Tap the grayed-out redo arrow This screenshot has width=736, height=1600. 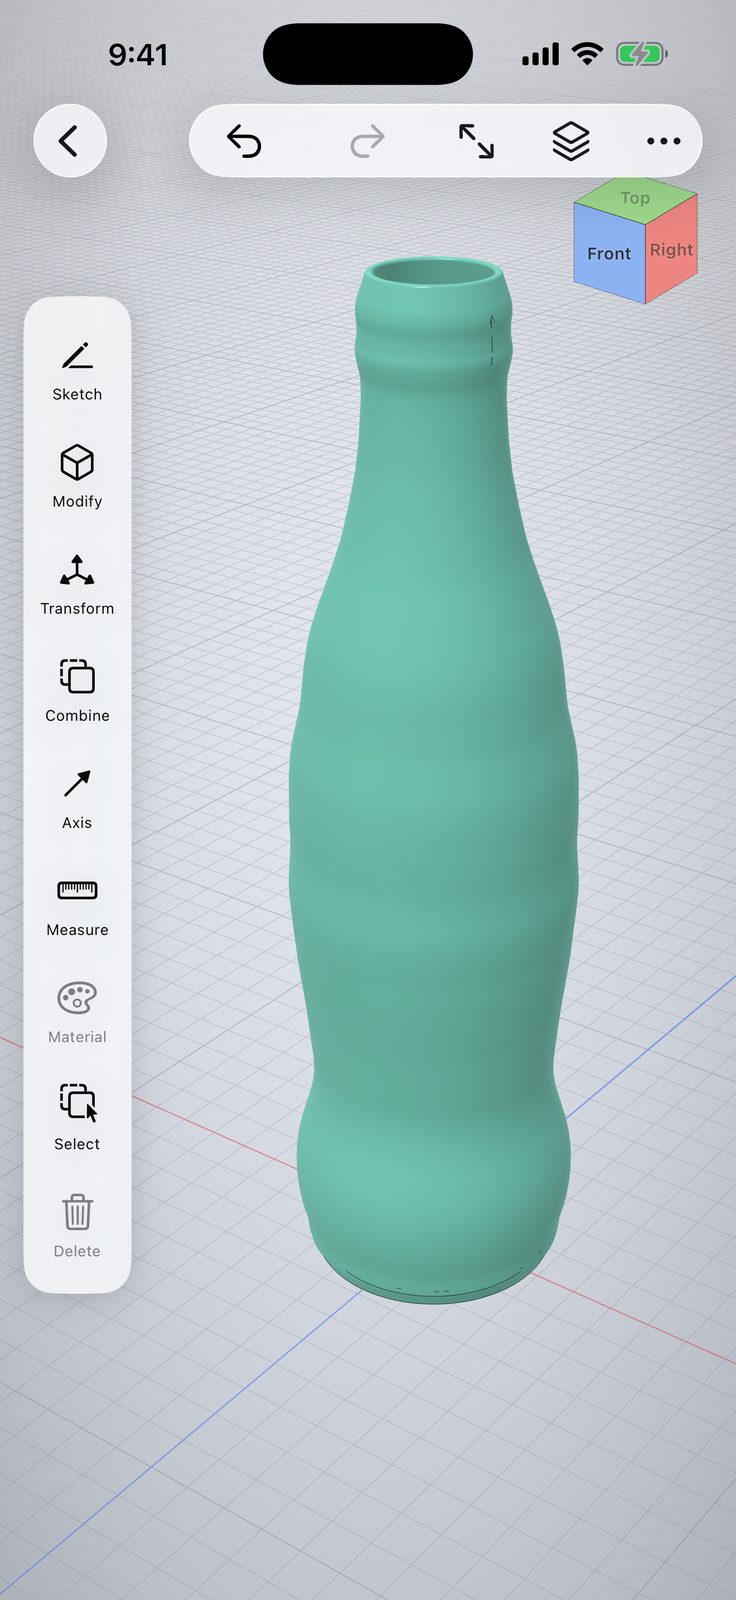coord(367,141)
